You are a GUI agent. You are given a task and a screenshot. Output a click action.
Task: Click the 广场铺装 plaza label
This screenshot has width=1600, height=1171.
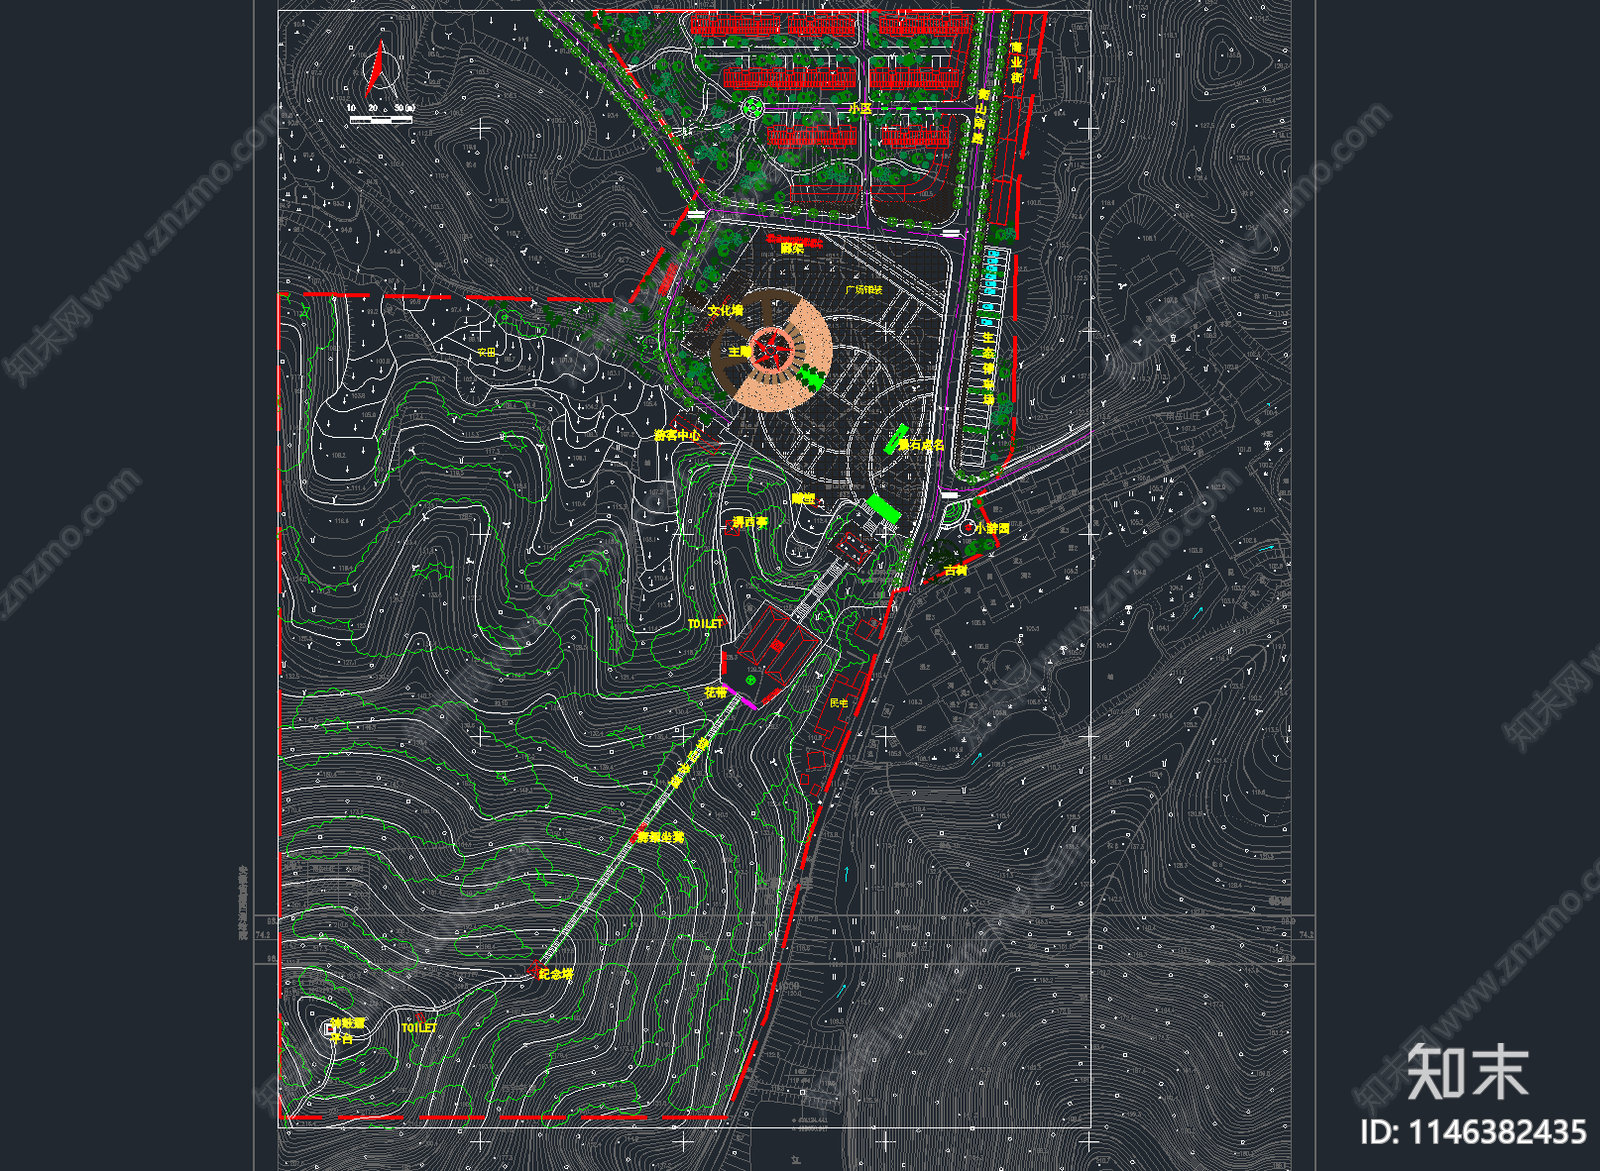click(x=863, y=289)
